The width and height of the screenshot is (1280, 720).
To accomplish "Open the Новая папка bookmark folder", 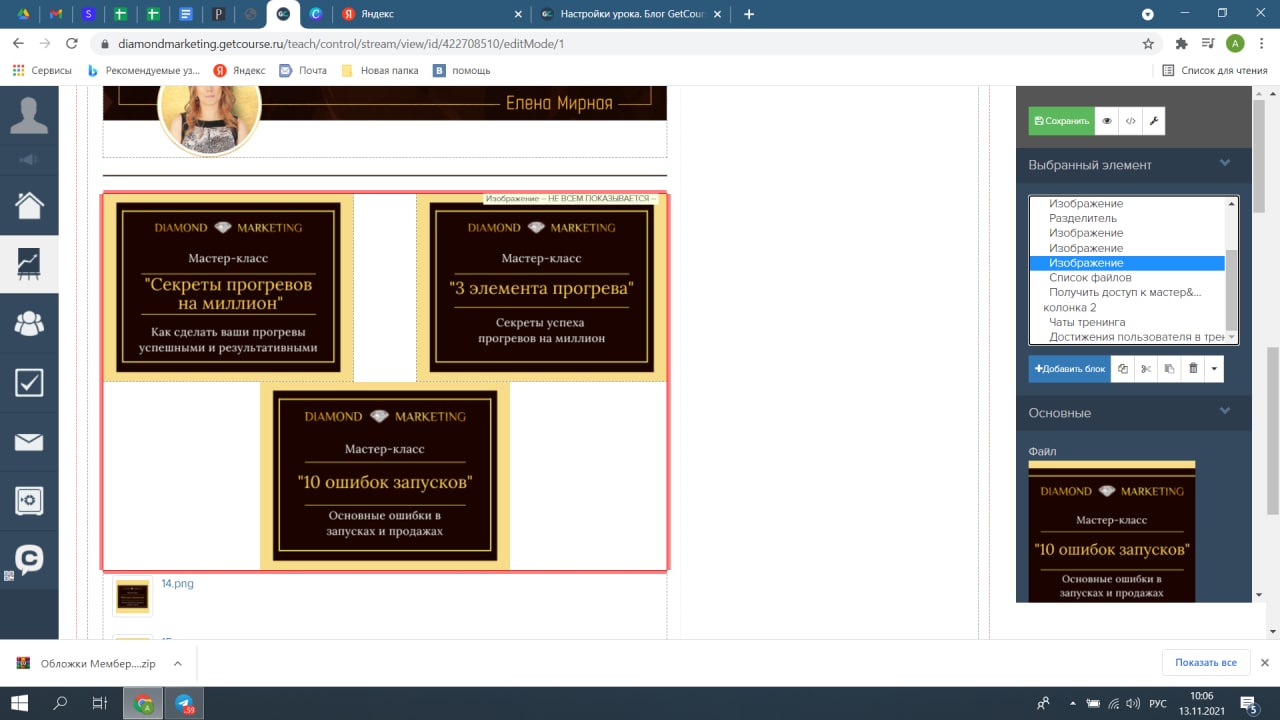I will [x=380, y=70].
